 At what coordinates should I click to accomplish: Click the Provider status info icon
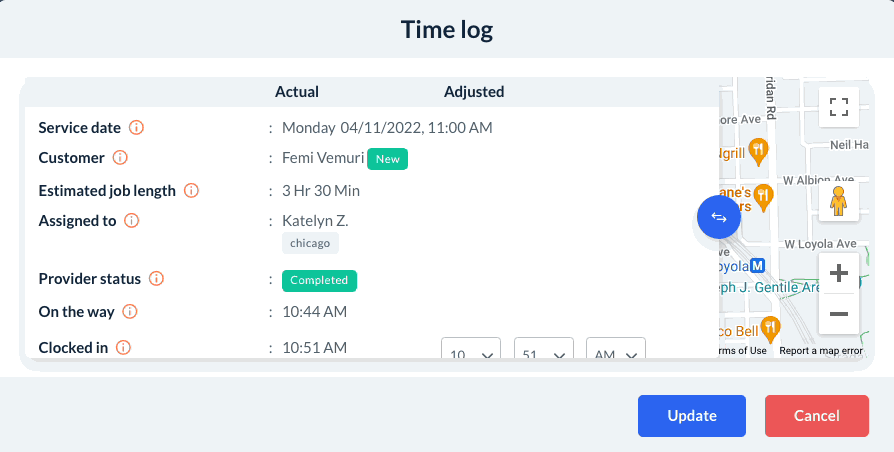[x=156, y=279]
